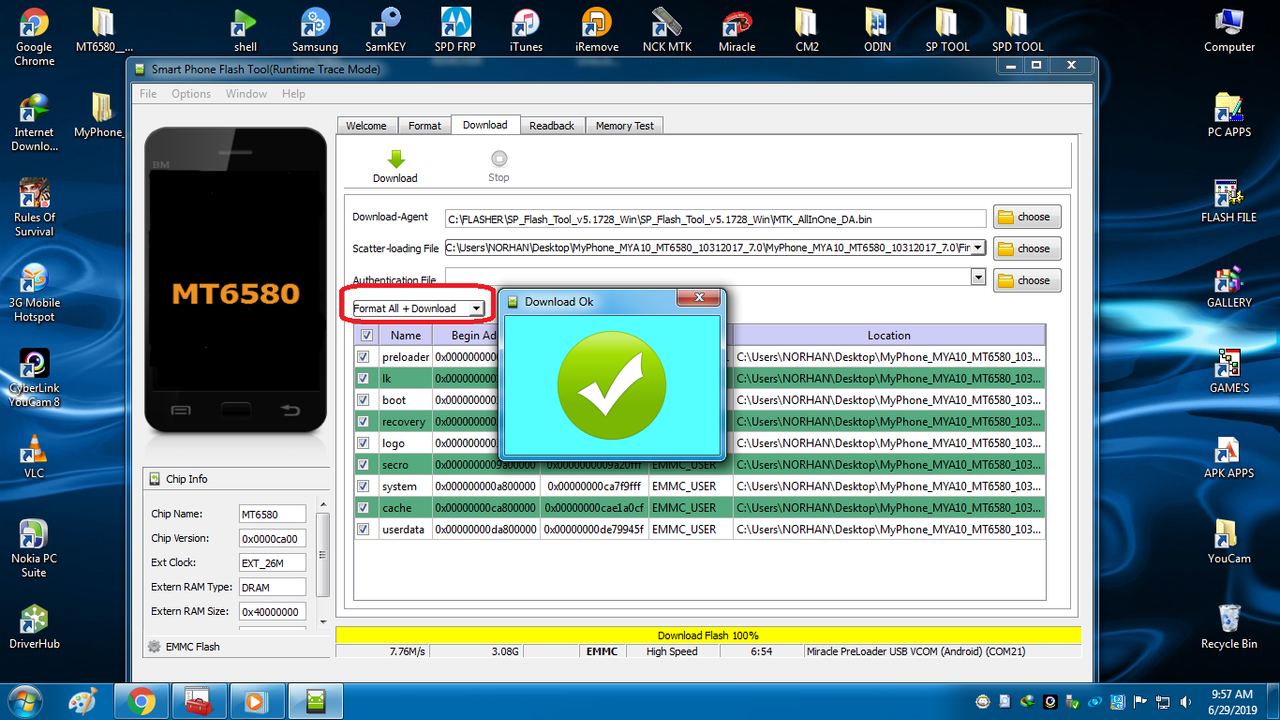1280x720 pixels.
Task: Uncheck the preloader partition checkbox
Action: (x=363, y=356)
